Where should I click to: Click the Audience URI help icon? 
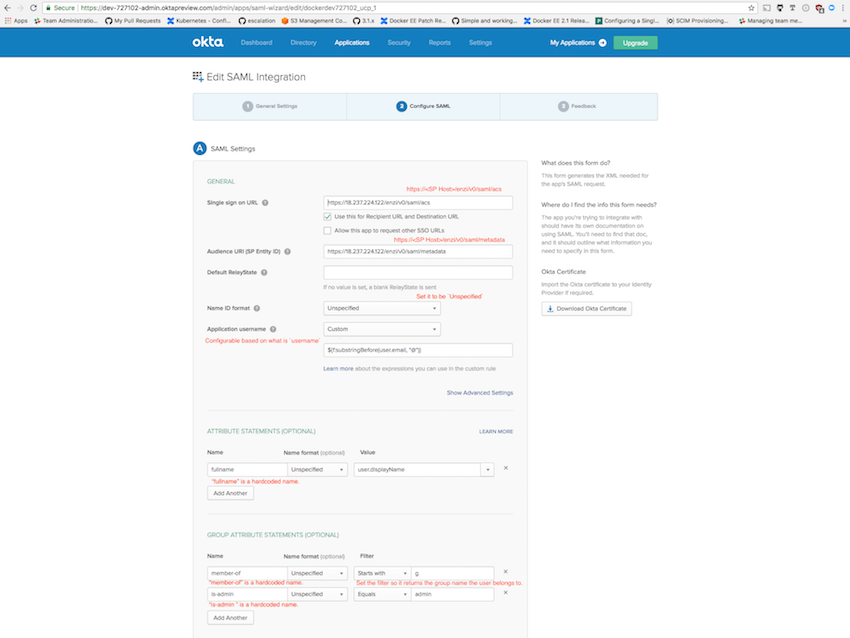pyautogui.click(x=289, y=250)
